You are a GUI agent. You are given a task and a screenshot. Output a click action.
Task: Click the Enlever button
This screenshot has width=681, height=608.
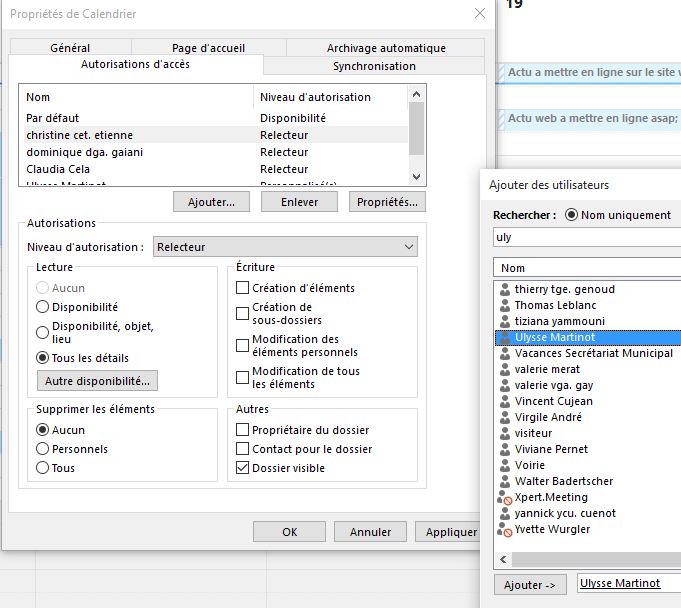299,202
